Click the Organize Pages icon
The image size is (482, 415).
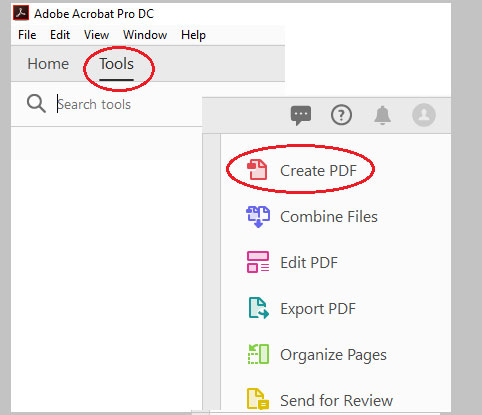[258, 354]
